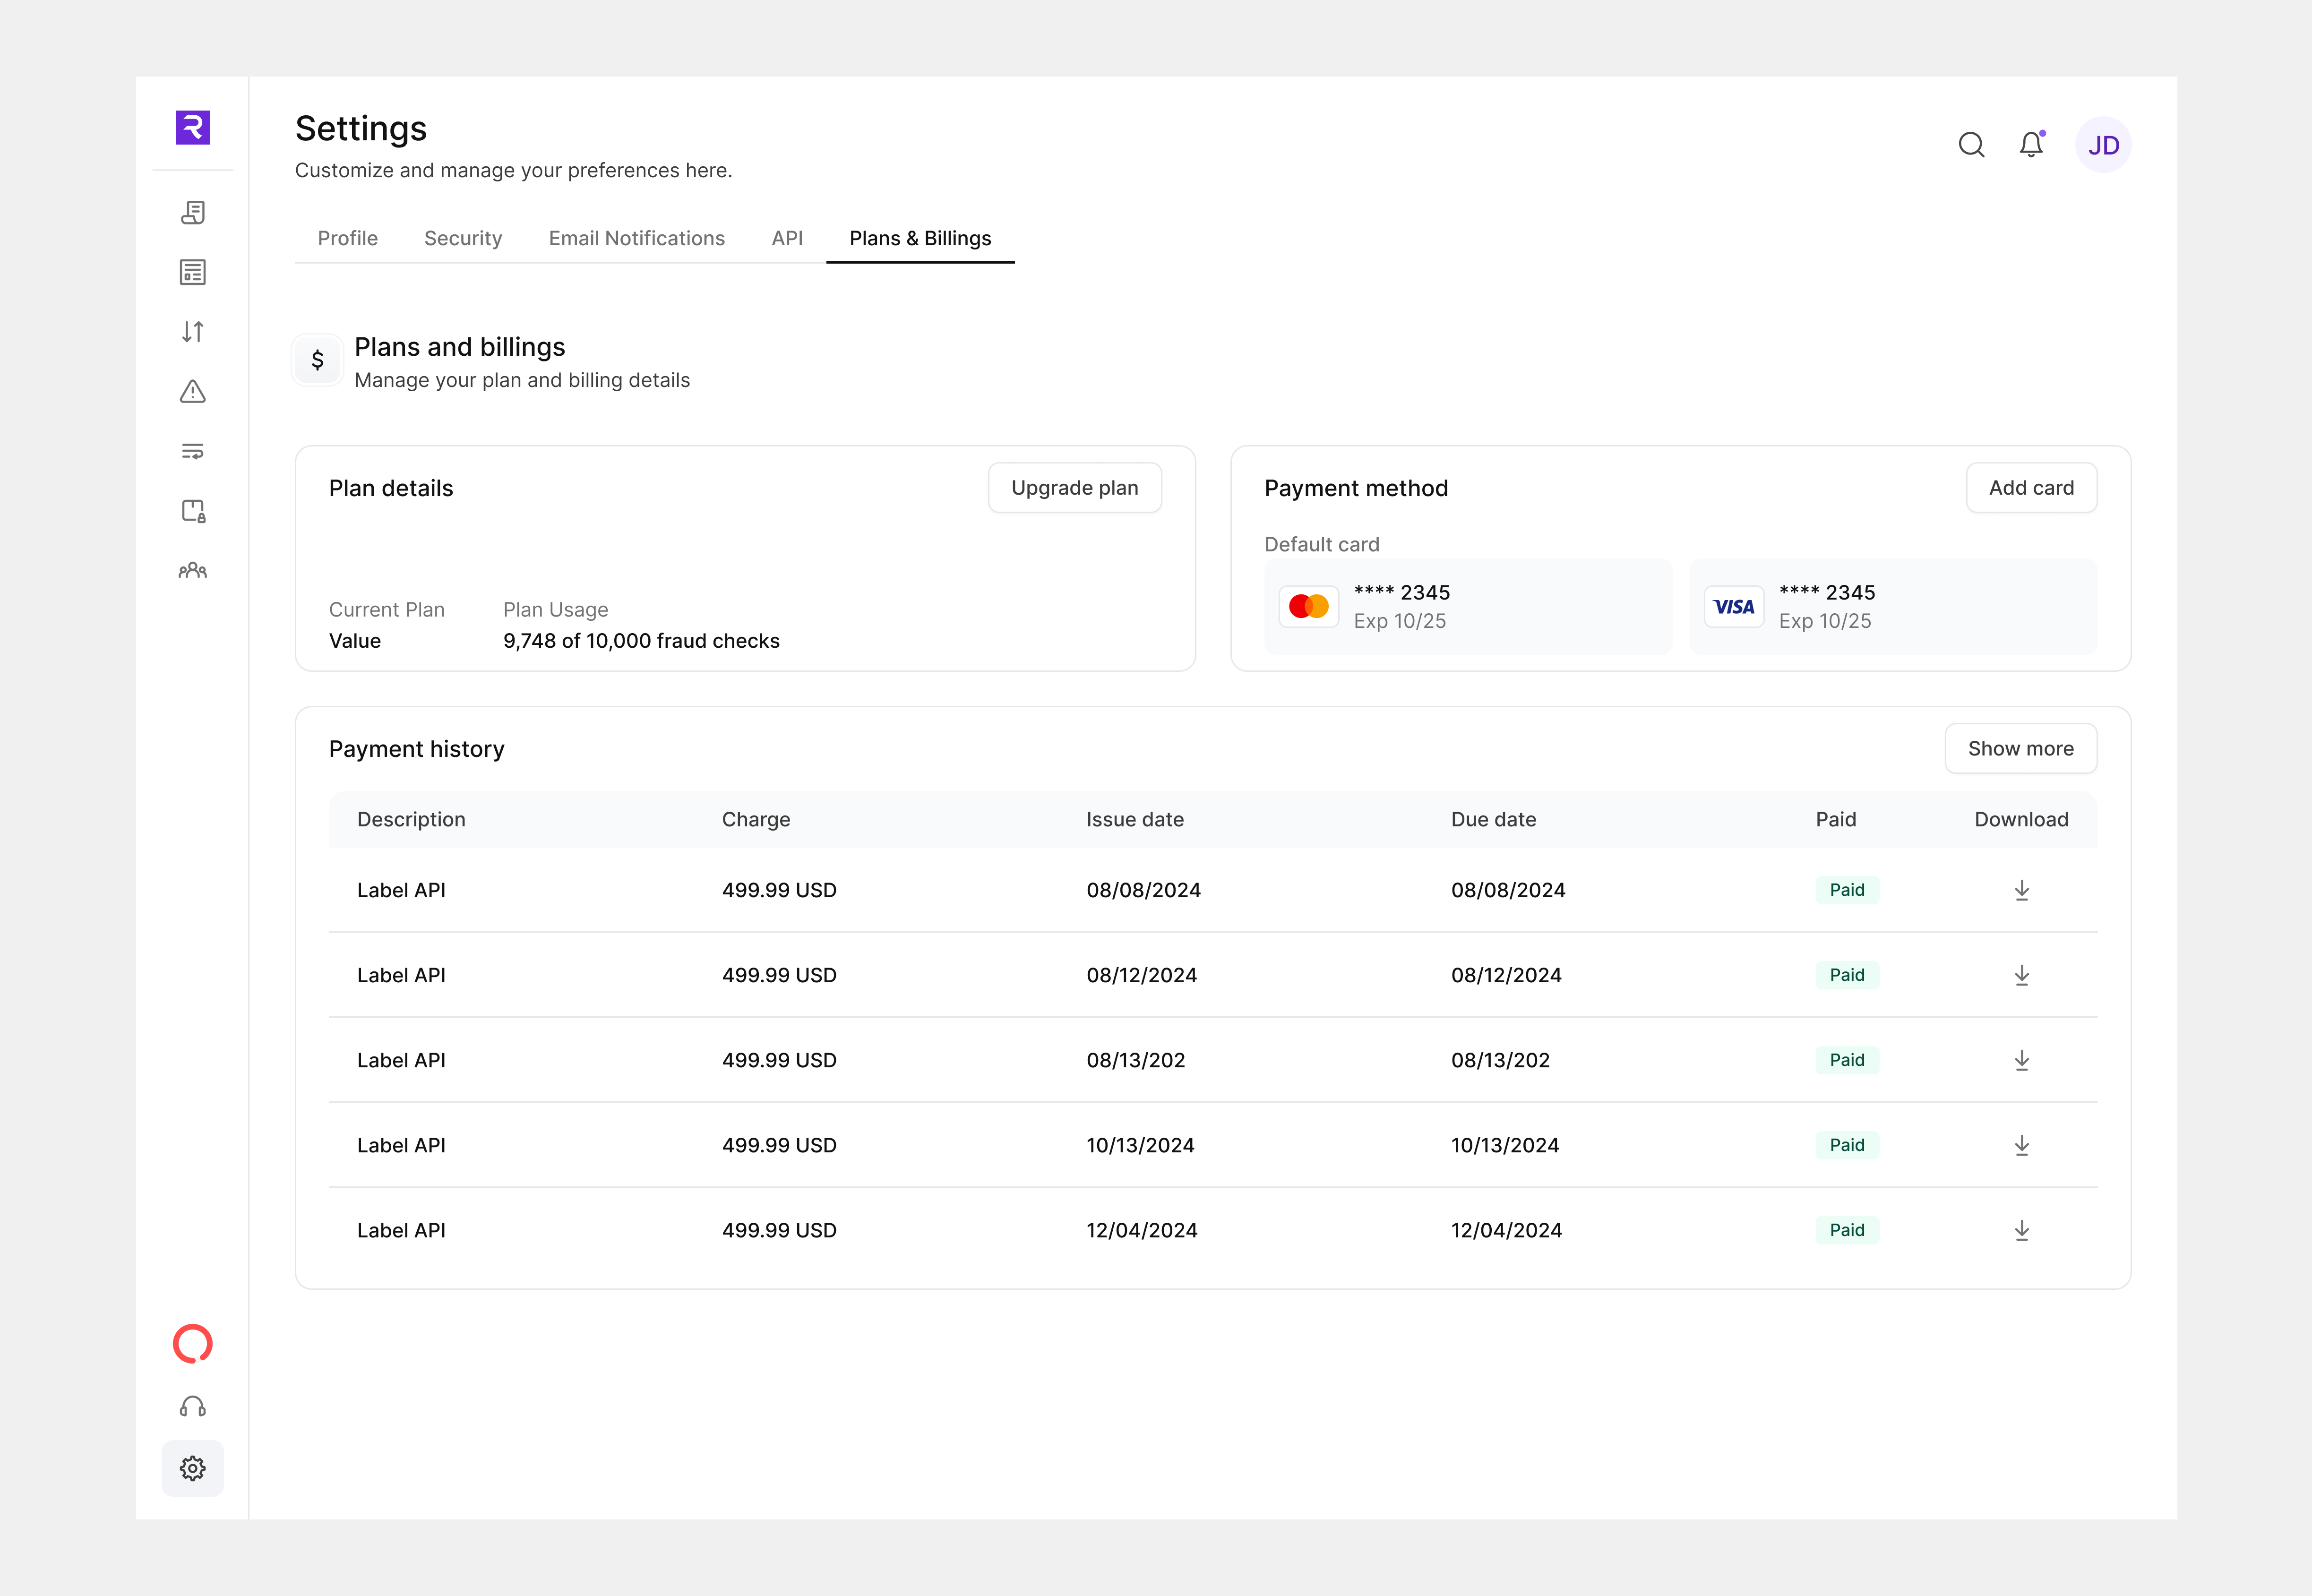Switch to the Profile tab
The width and height of the screenshot is (2312, 1596).
point(347,238)
